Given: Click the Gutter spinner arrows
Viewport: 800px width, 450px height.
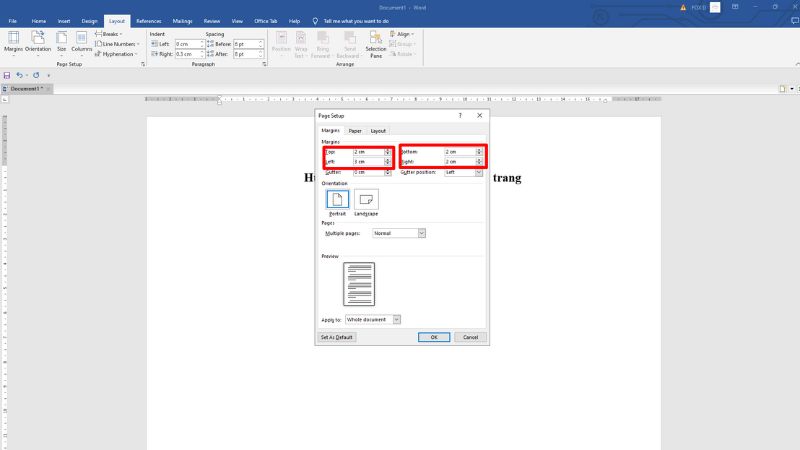Looking at the screenshot, I should pos(388,172).
